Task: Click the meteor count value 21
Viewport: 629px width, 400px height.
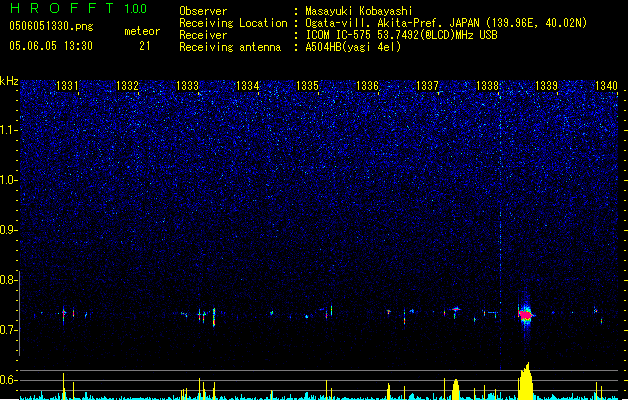Action: pyautogui.click(x=144, y=46)
